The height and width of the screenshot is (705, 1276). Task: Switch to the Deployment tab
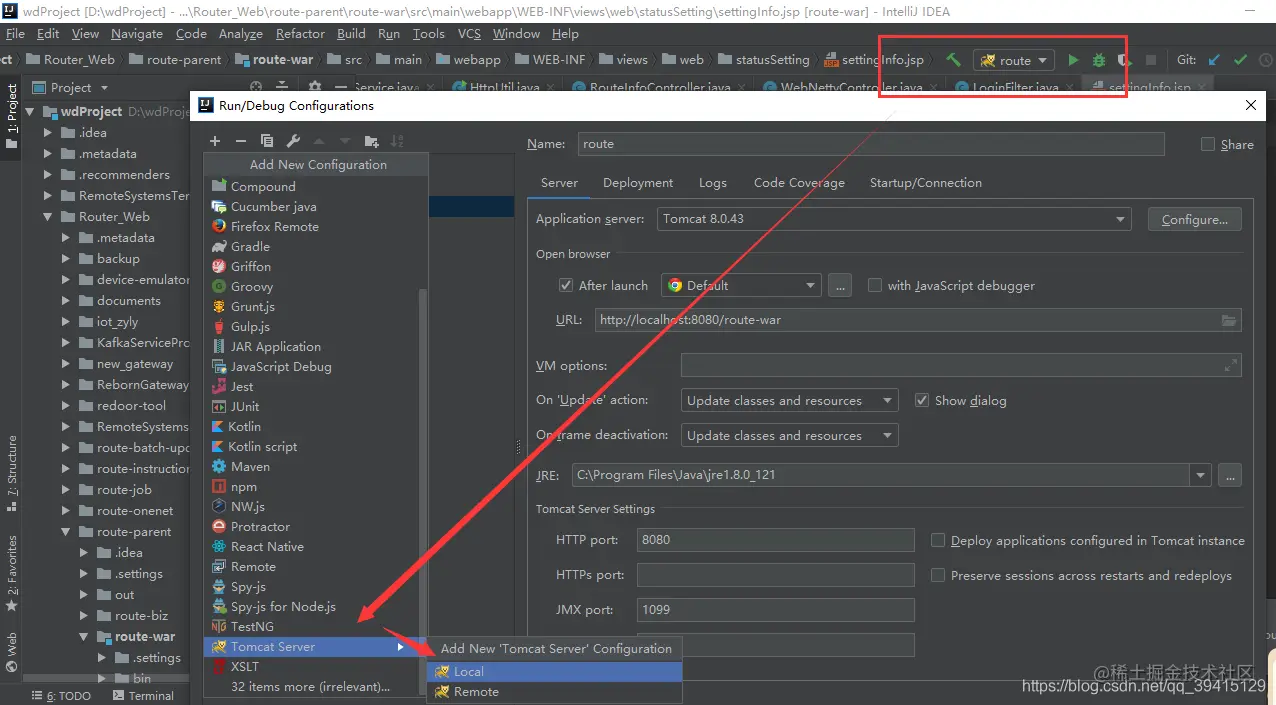pos(638,182)
